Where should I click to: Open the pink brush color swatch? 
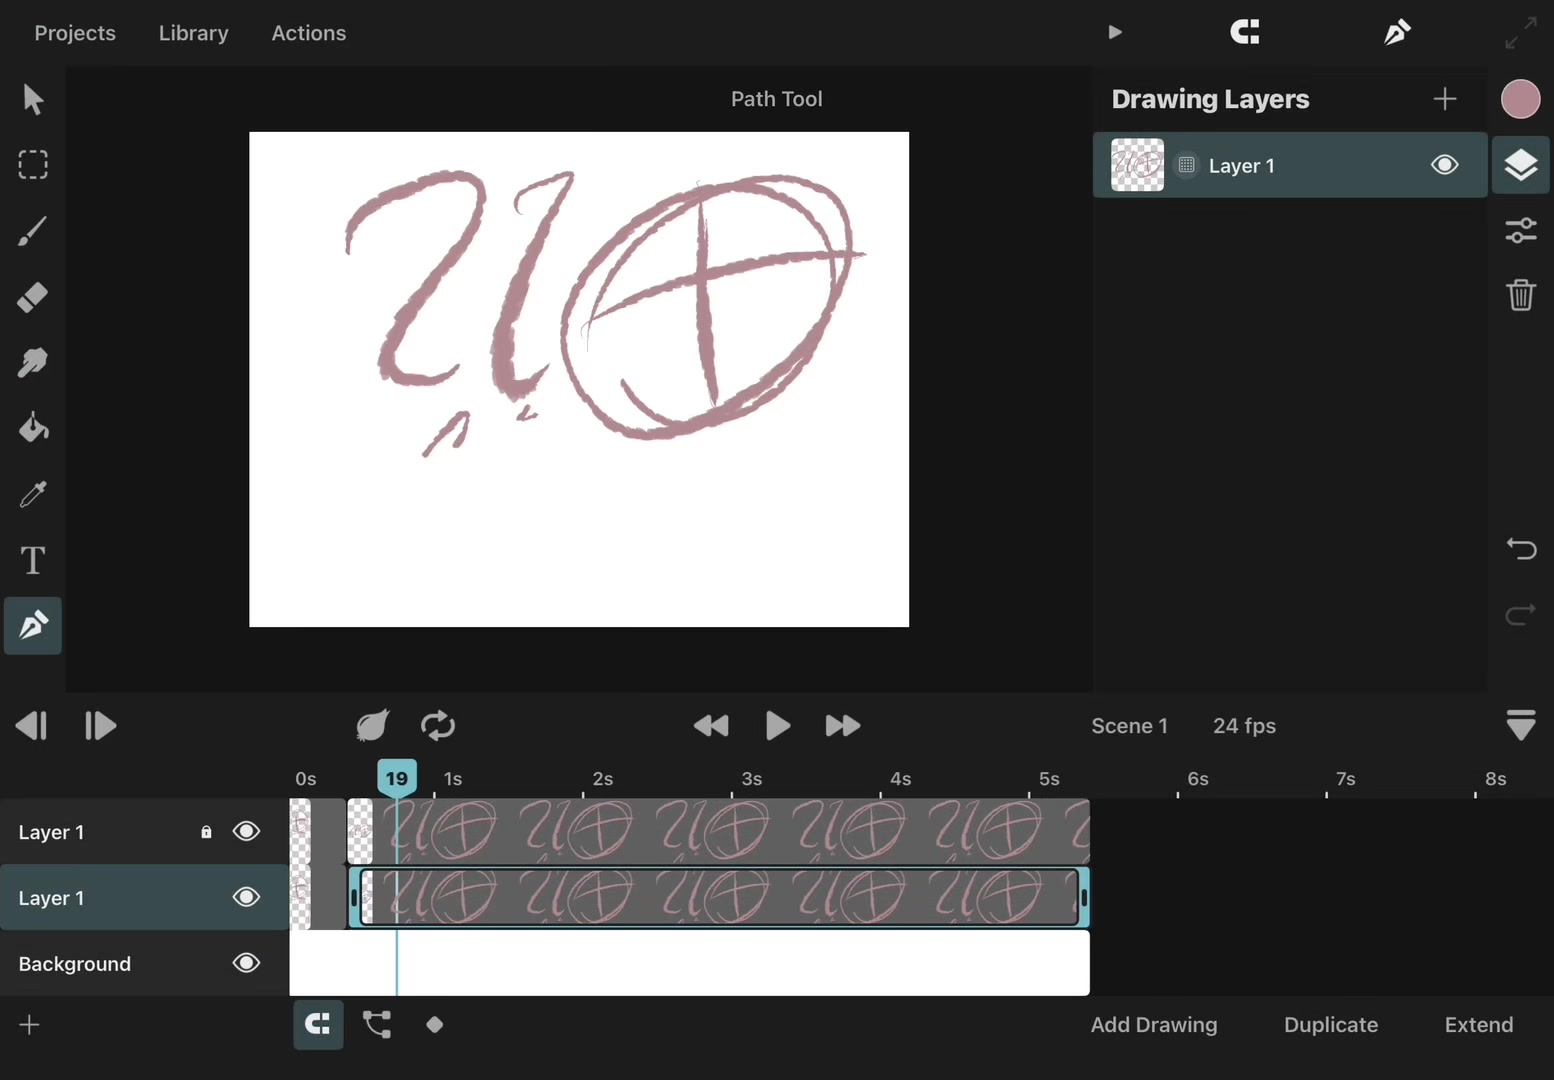tap(1520, 99)
